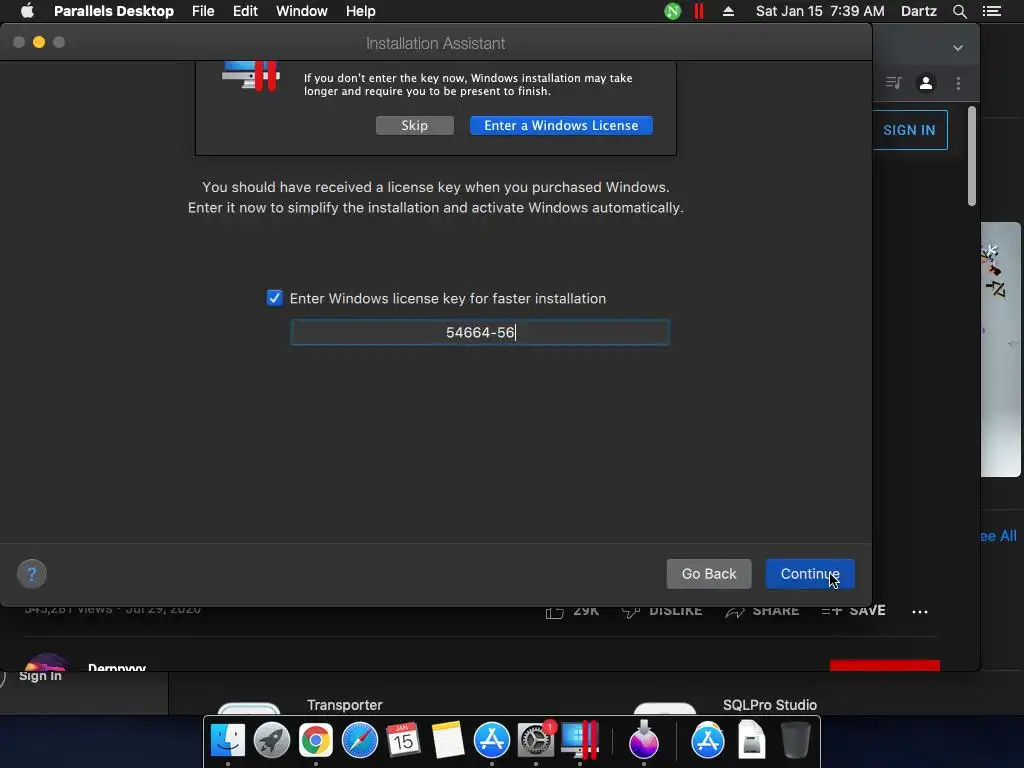Open the Help menu
Screen dimensions: 1024x768
[x=360, y=11]
